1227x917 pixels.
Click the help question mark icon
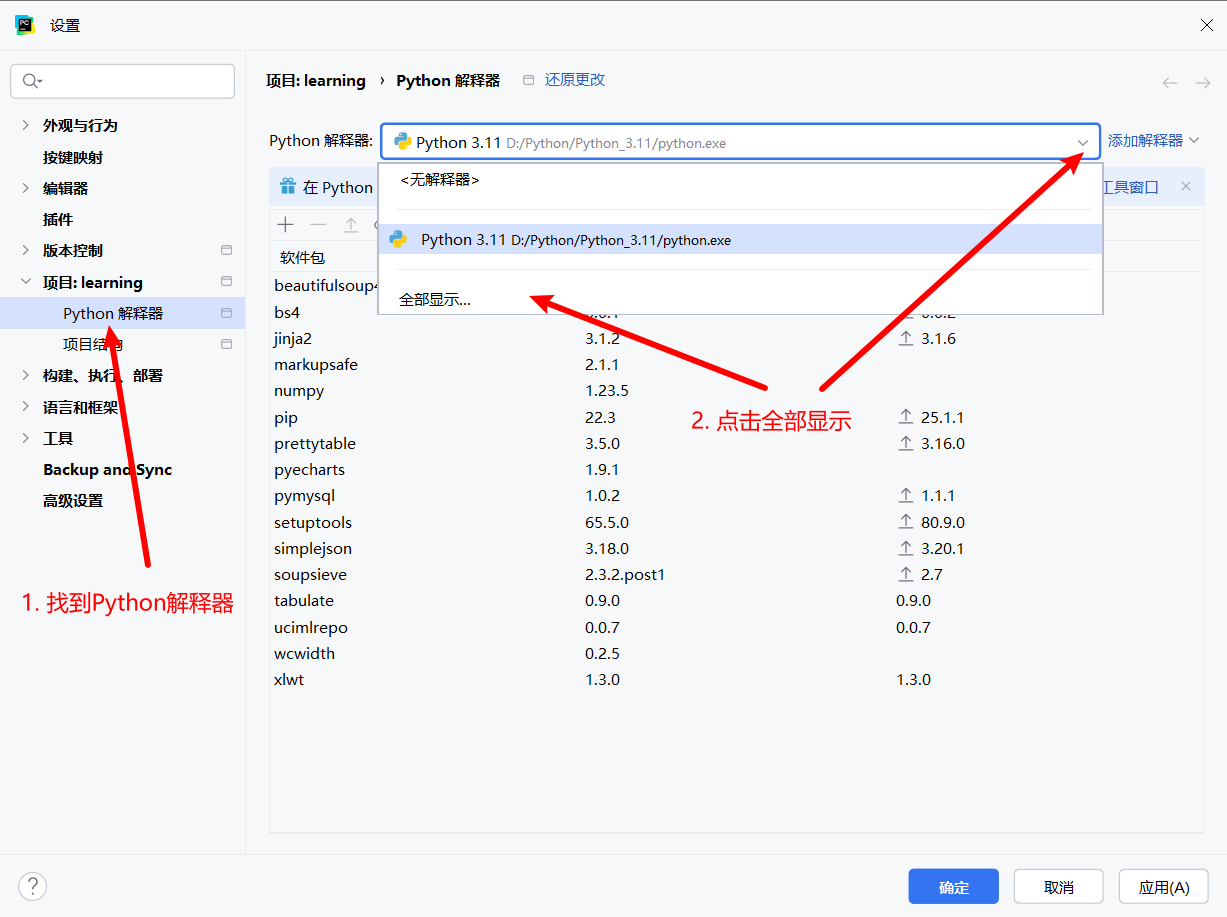32,886
